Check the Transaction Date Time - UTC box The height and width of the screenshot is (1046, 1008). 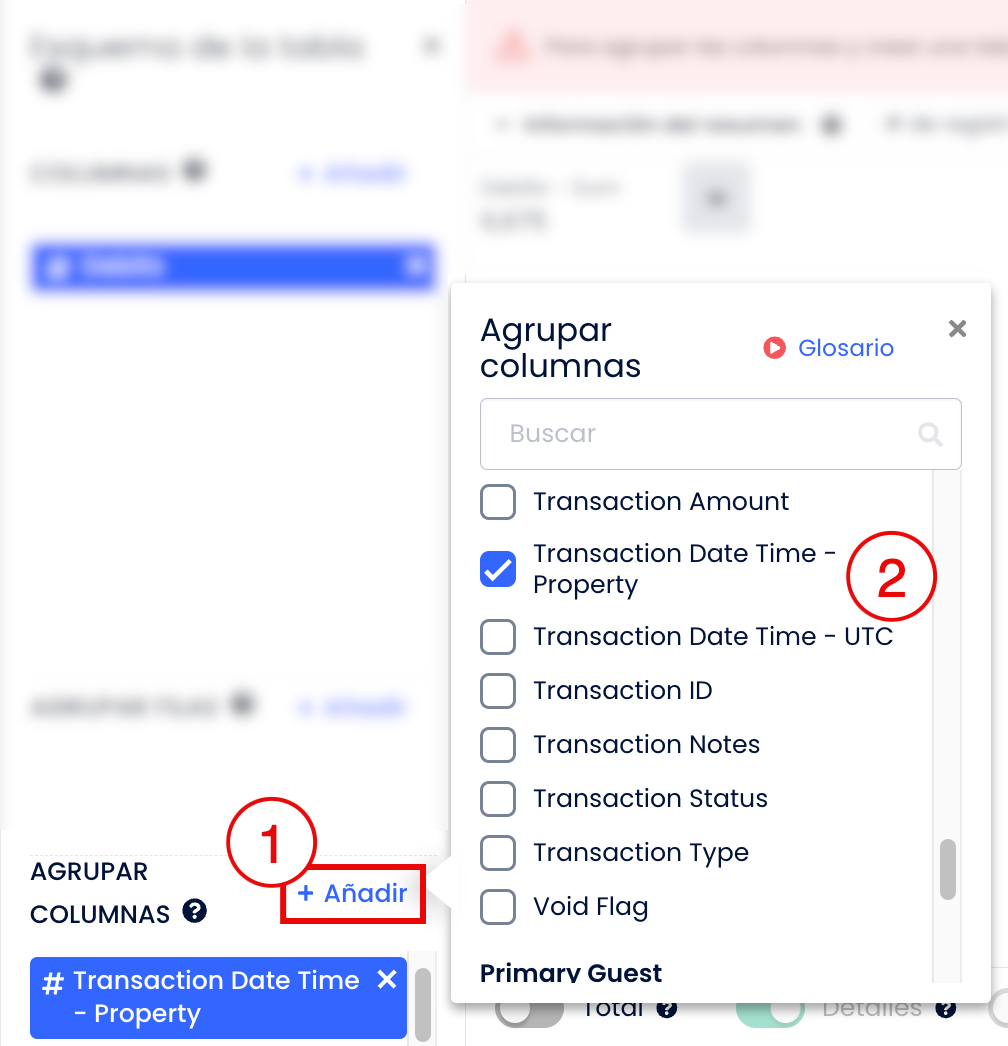498,636
